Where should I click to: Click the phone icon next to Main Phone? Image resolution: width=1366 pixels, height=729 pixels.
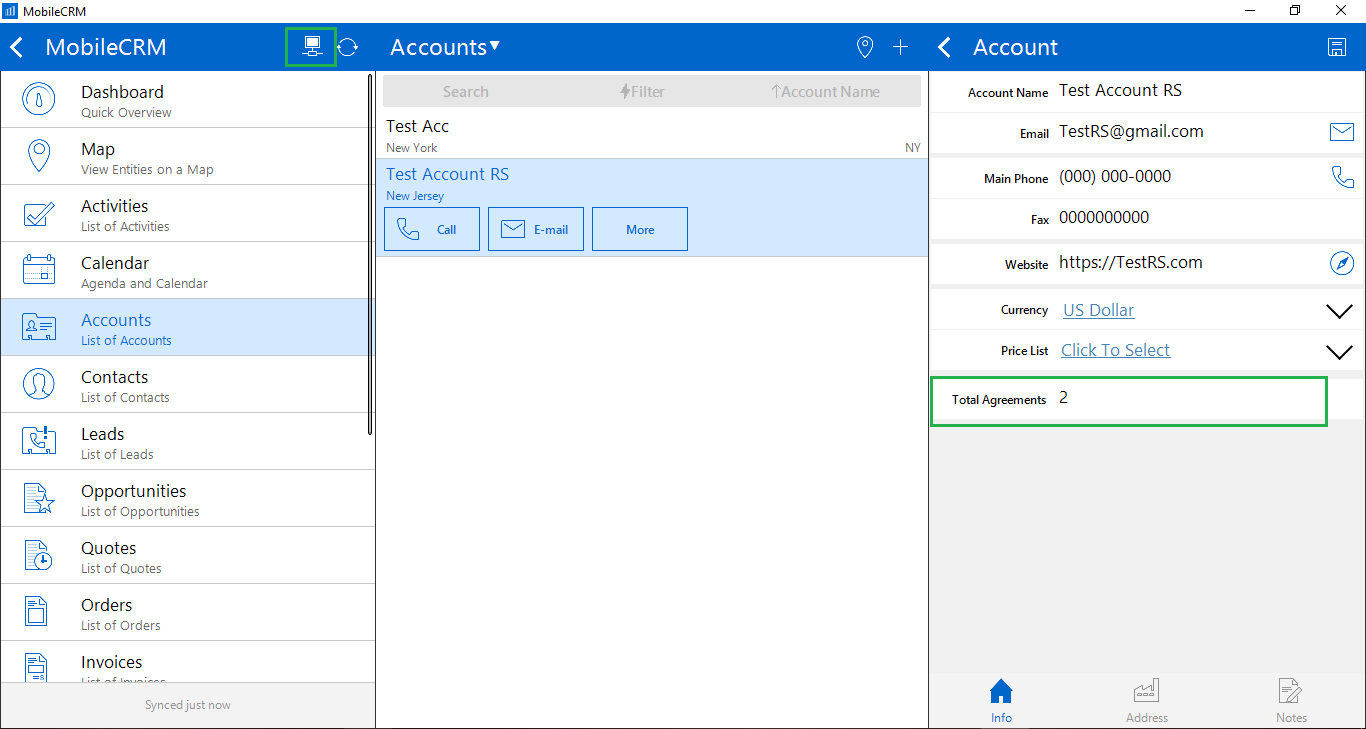[1341, 177]
